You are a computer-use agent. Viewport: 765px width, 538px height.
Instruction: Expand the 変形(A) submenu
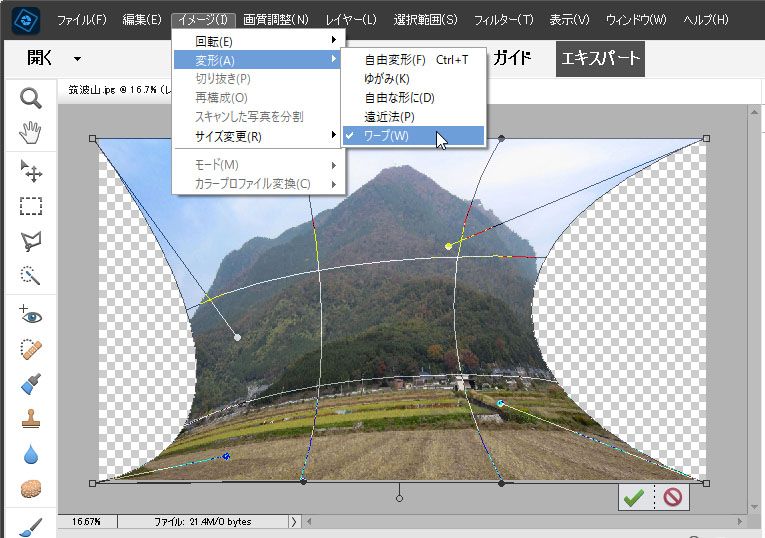[x=257, y=60]
